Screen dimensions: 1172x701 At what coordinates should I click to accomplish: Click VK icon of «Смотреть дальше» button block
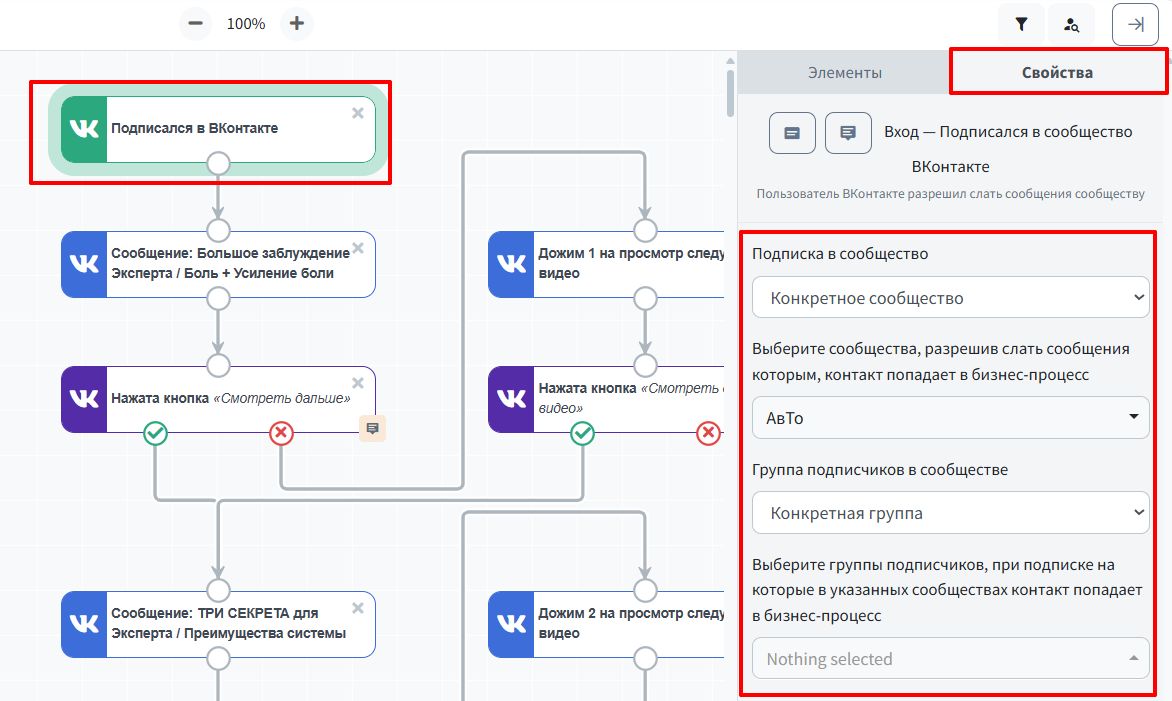click(84, 399)
